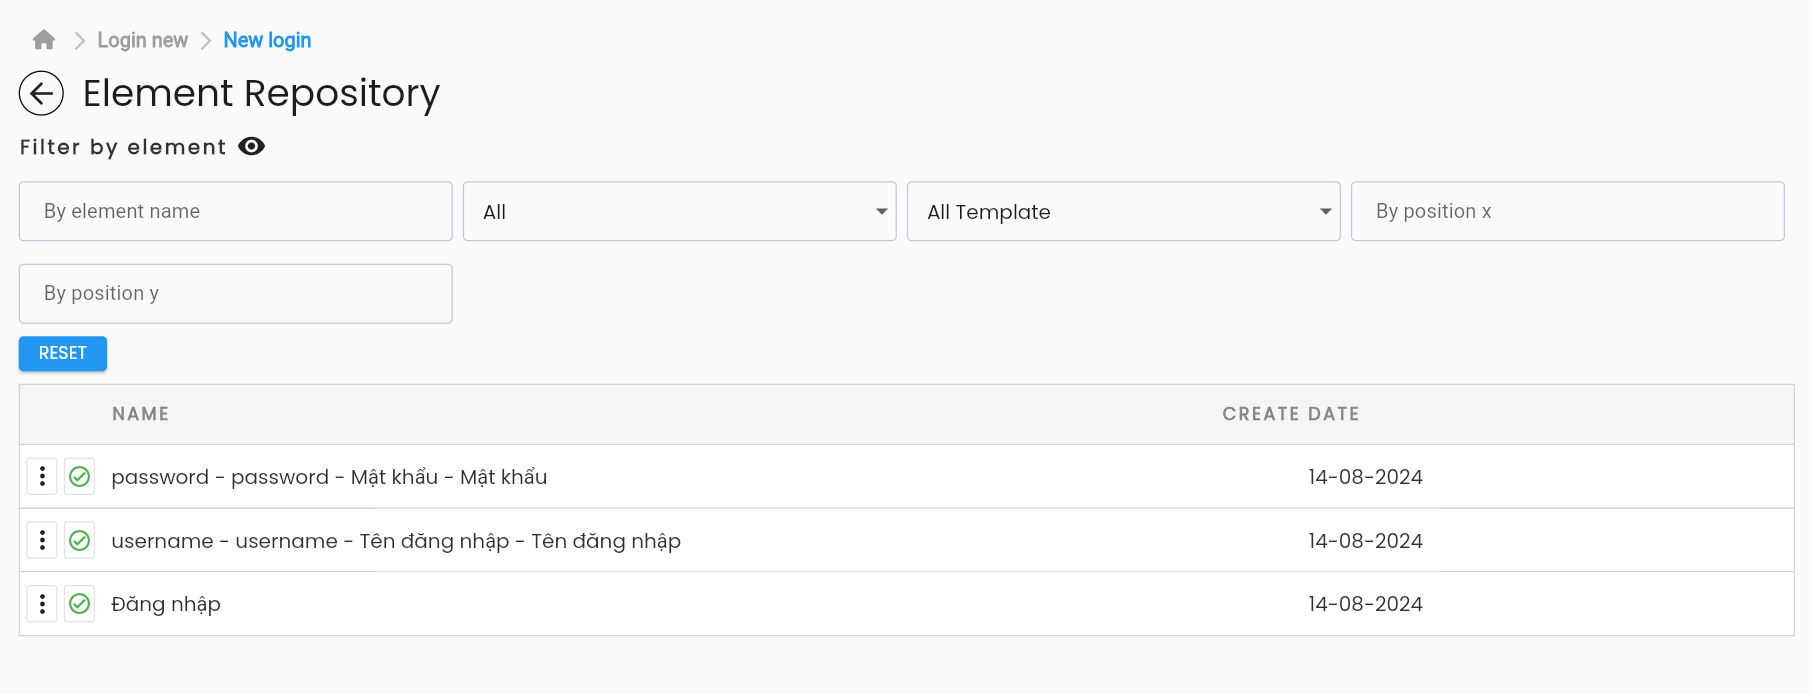The width and height of the screenshot is (1812, 694).
Task: Toggle the filter visibility eye icon
Action: 251,147
